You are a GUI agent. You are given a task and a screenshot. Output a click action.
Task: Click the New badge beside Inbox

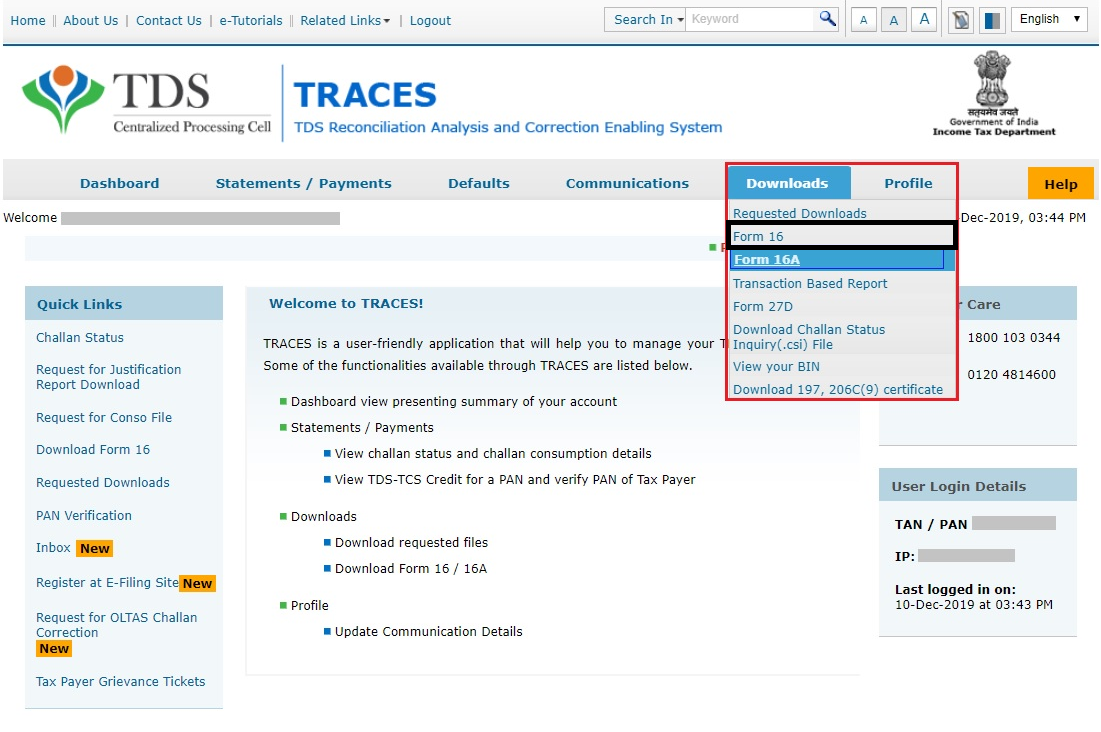[x=94, y=548]
